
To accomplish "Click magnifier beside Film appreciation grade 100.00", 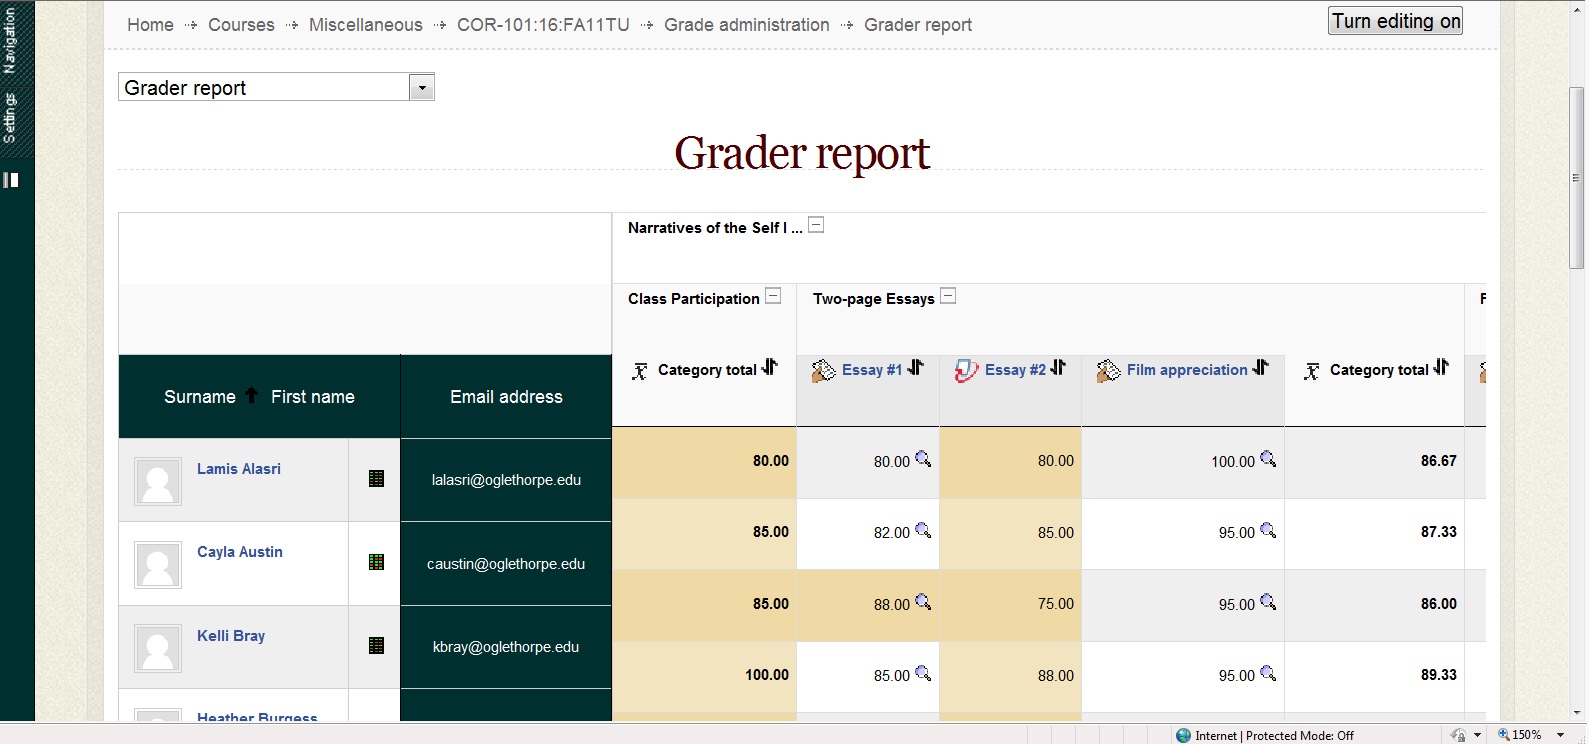I will coord(1268,459).
